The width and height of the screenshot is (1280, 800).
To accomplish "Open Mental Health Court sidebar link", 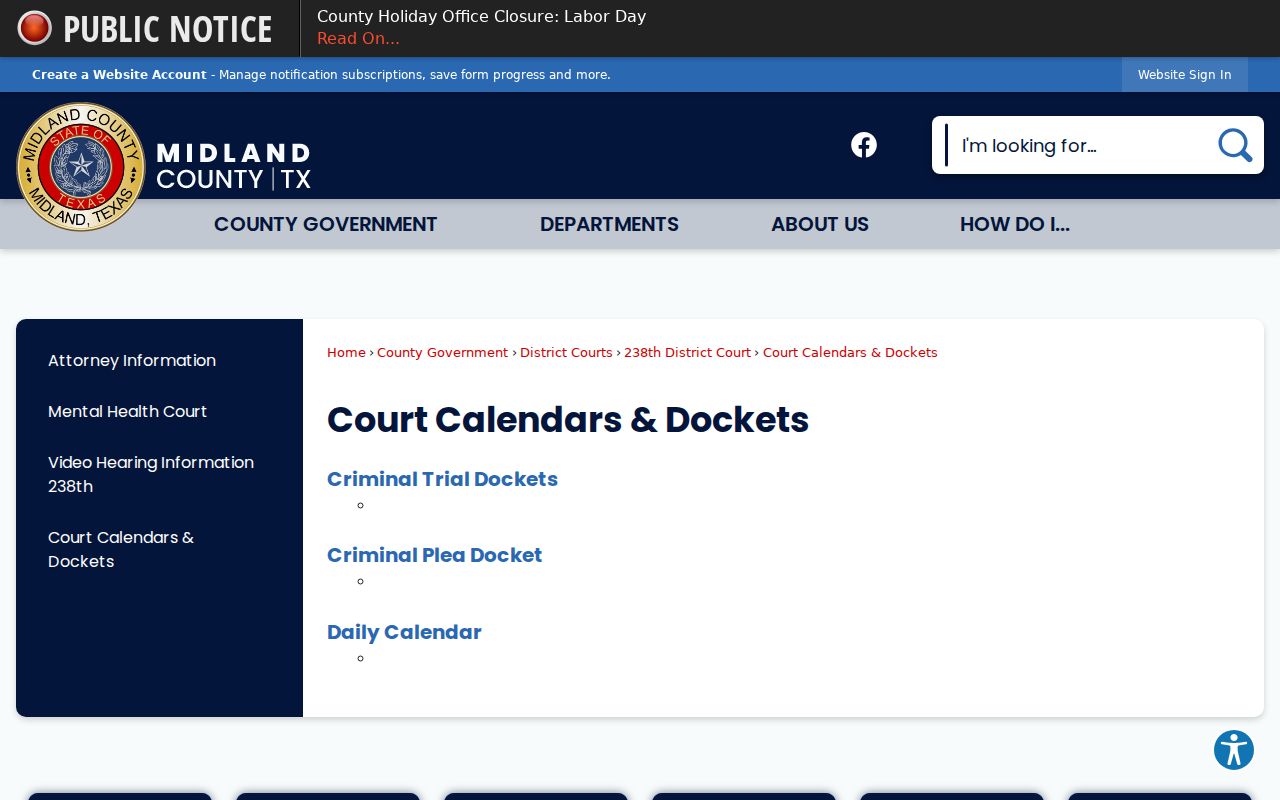I will (128, 411).
